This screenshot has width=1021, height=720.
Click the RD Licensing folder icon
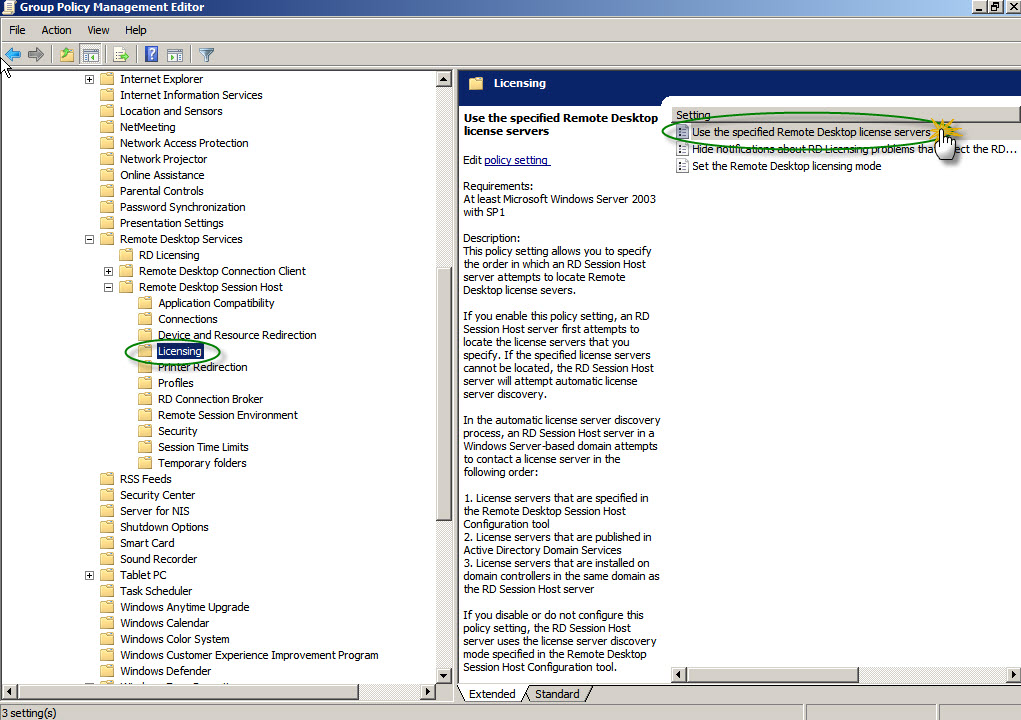pos(126,255)
